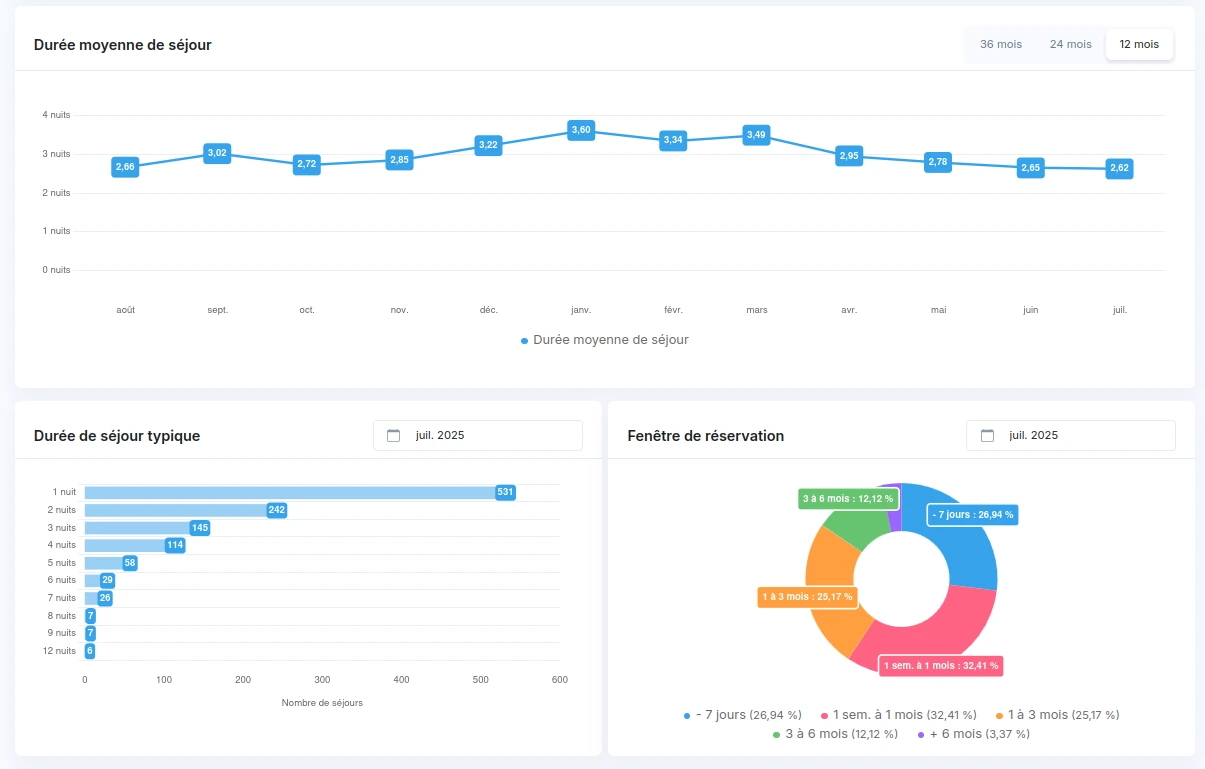1205x769 pixels.
Task: Click the juil. 2,62 data point
Action: [1119, 168]
